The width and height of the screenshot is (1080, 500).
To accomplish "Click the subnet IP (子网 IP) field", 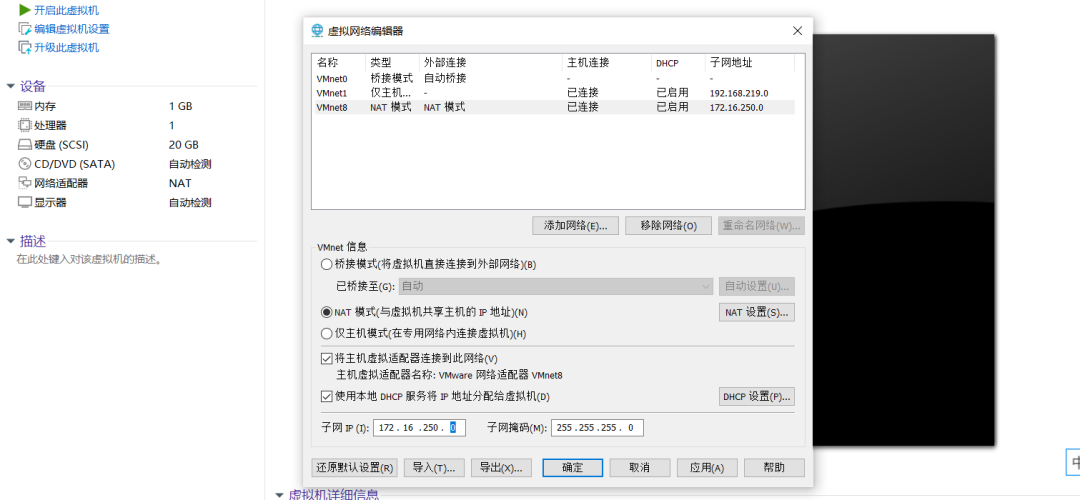I will (x=419, y=428).
